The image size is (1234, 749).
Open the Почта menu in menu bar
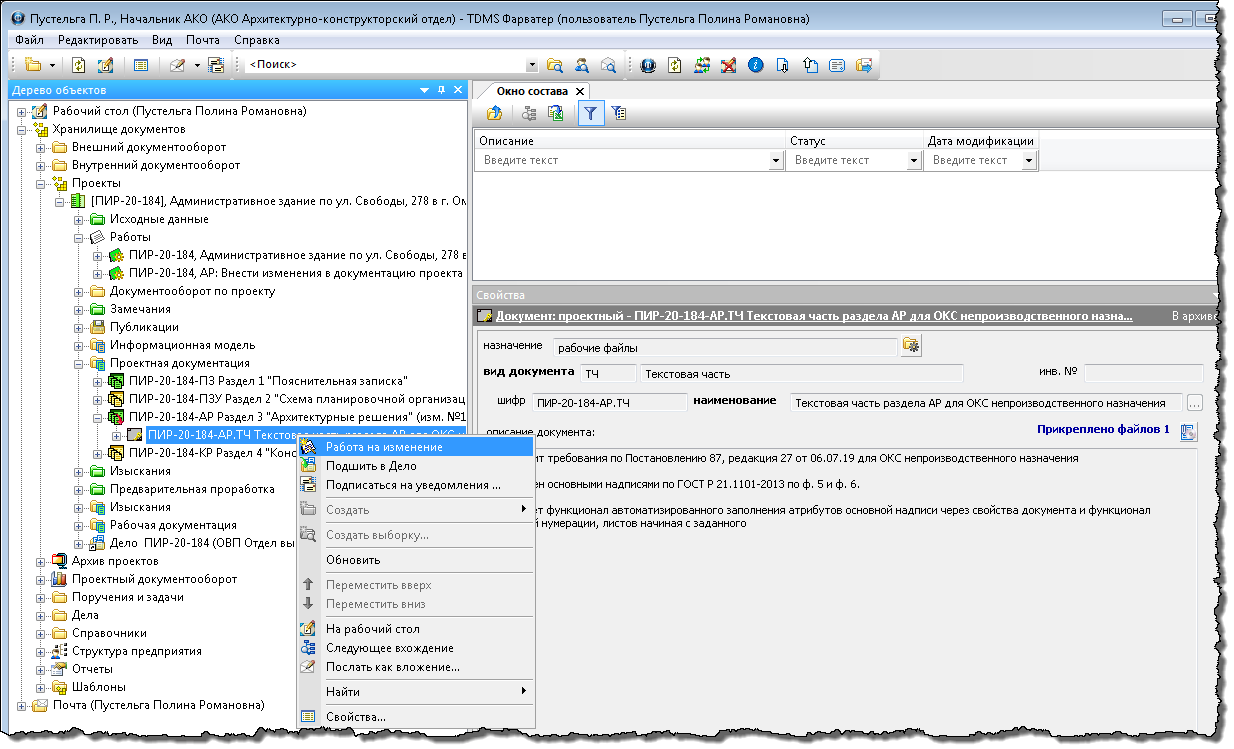pyautogui.click(x=202, y=40)
